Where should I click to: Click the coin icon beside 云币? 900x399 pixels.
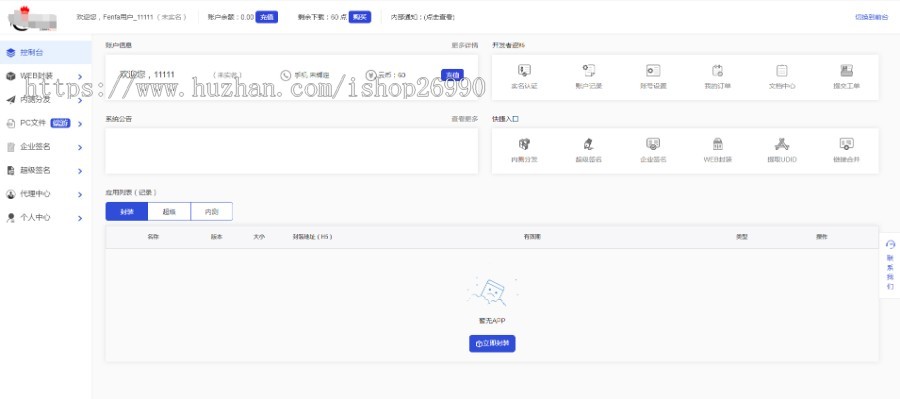point(370,75)
